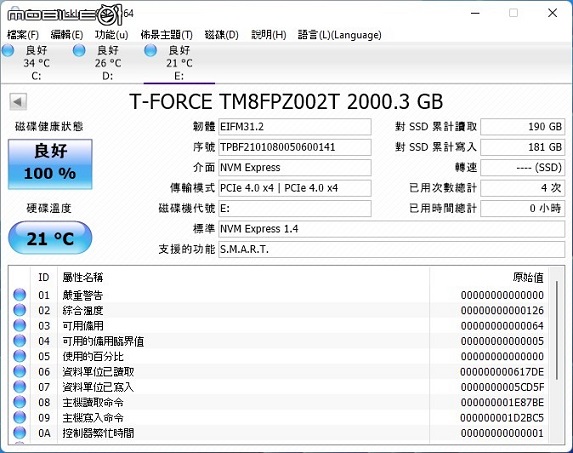Click rotation rate value ---- (SSD)
The width and height of the screenshot is (573, 453).
pos(523,168)
